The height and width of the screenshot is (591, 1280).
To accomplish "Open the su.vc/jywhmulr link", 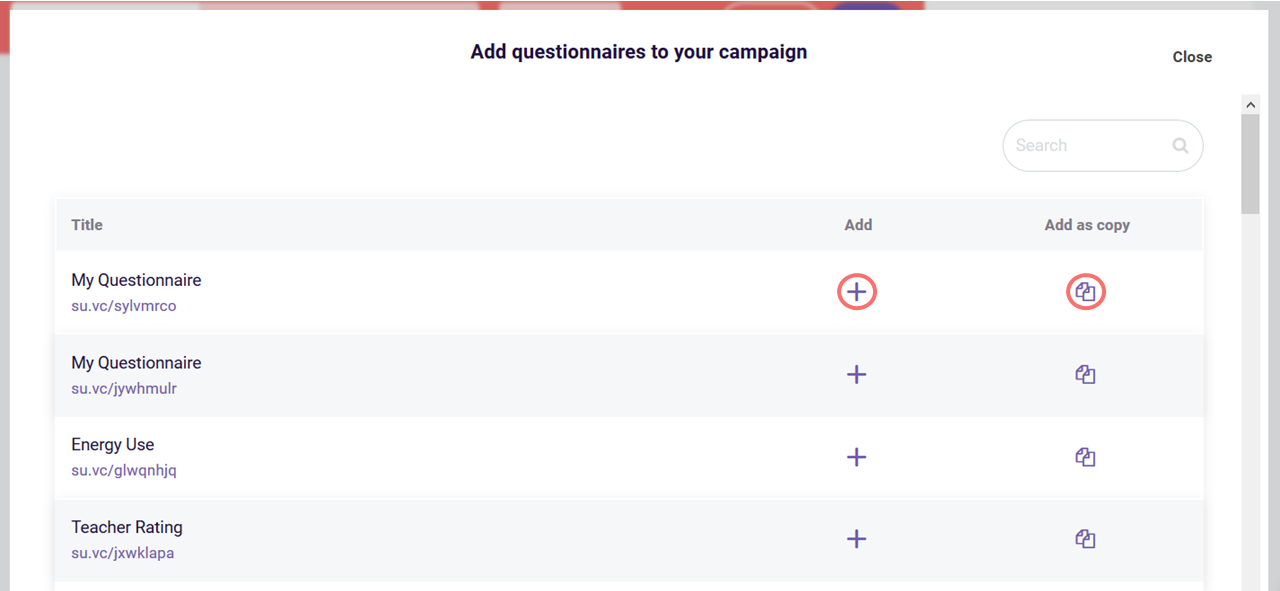I will [x=123, y=388].
